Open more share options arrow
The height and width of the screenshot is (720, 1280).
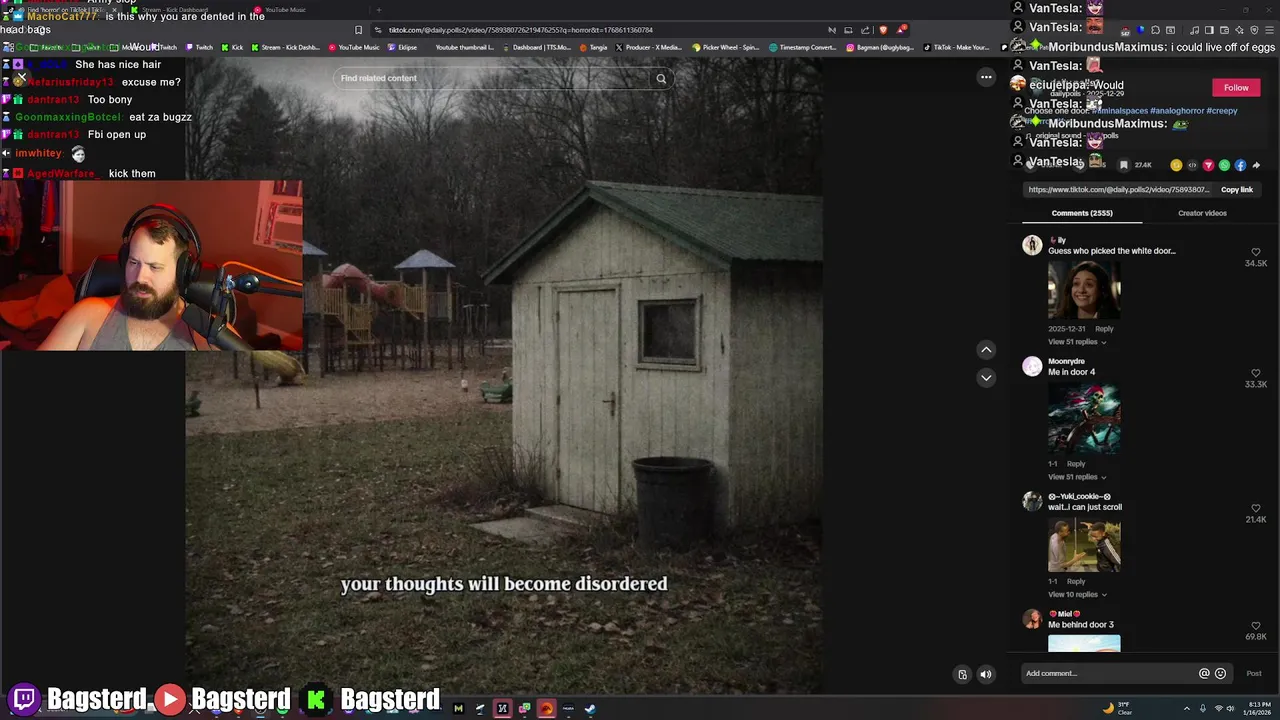1256,165
